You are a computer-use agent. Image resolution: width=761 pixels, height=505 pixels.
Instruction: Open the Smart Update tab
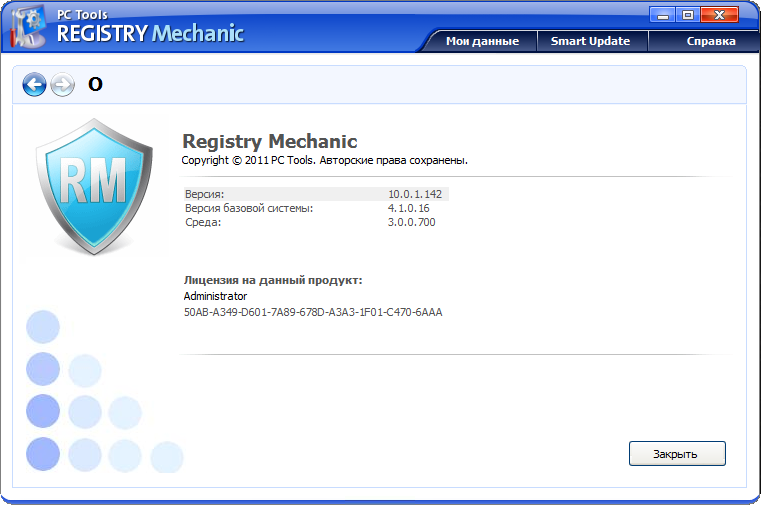click(591, 41)
